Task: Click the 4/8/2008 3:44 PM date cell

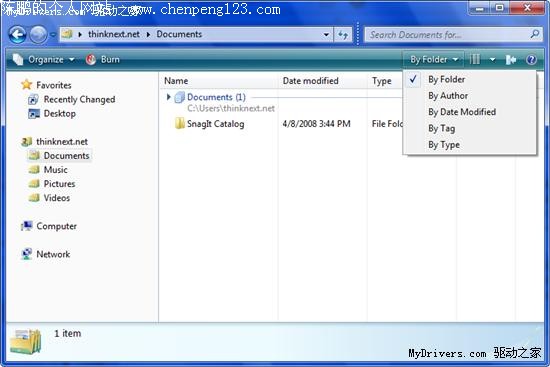Action: [x=316, y=124]
